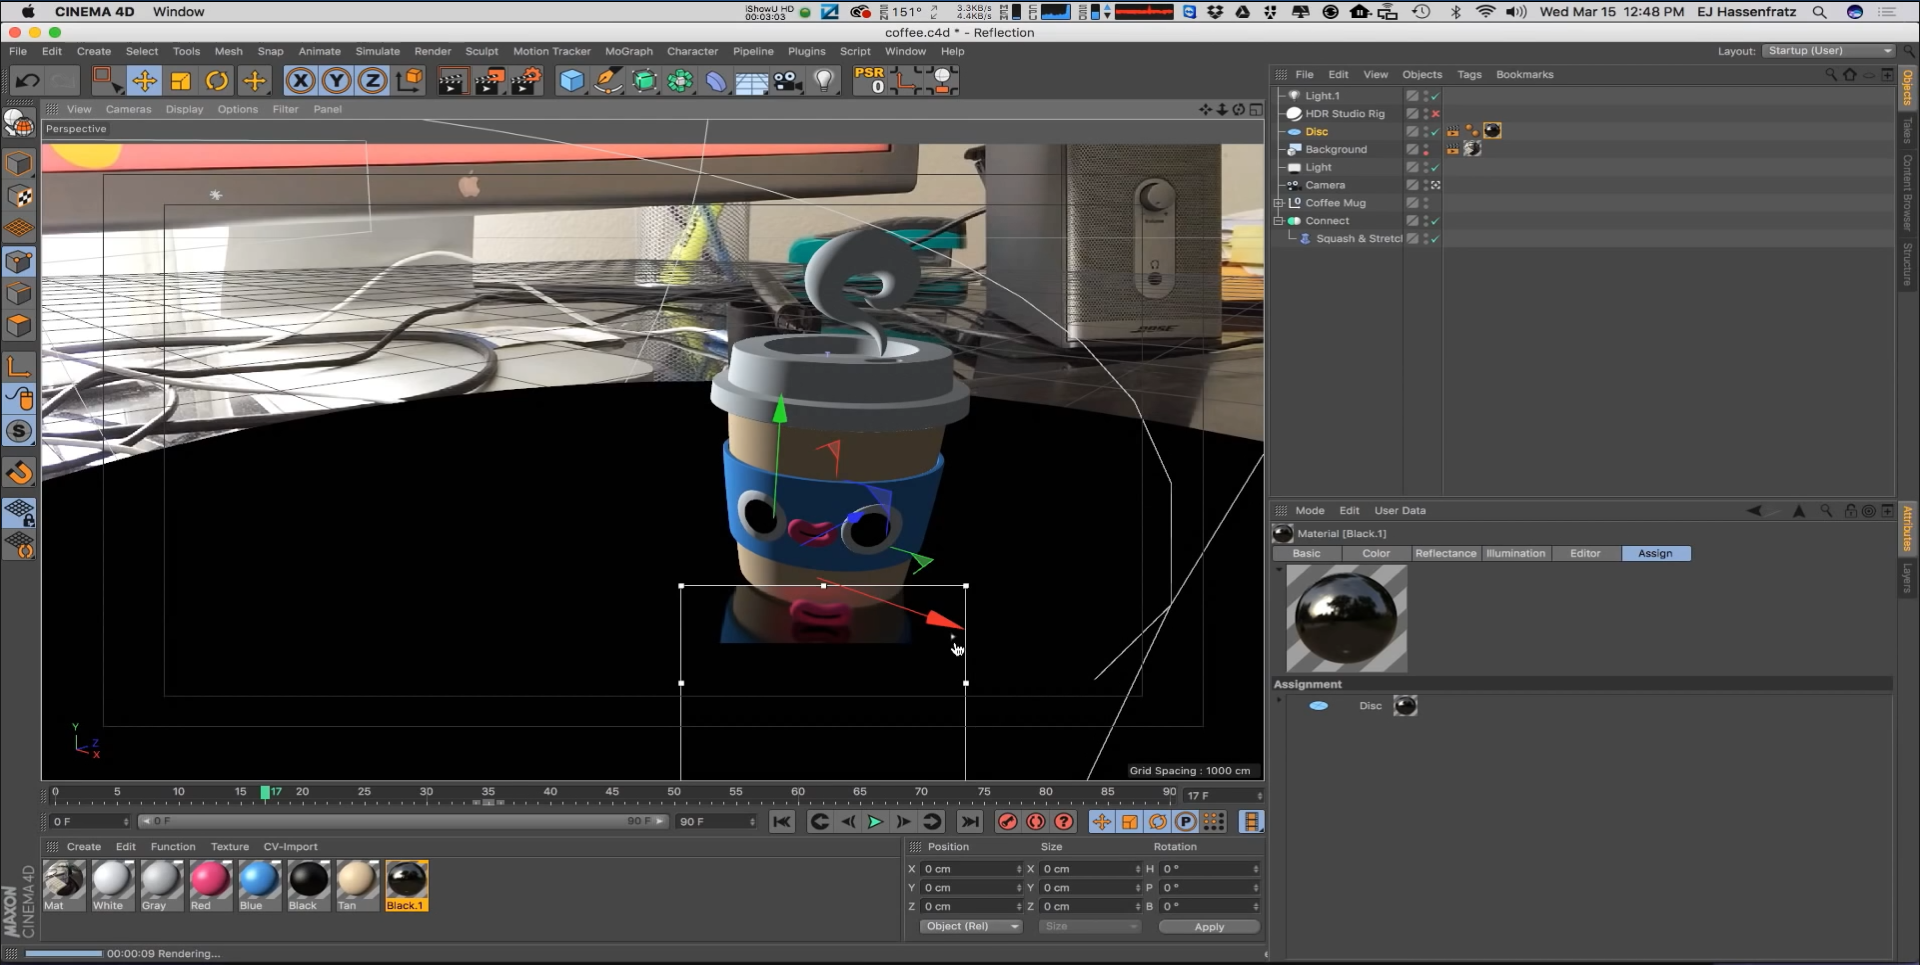Click Make Editable icon in left toolbar

point(19,123)
